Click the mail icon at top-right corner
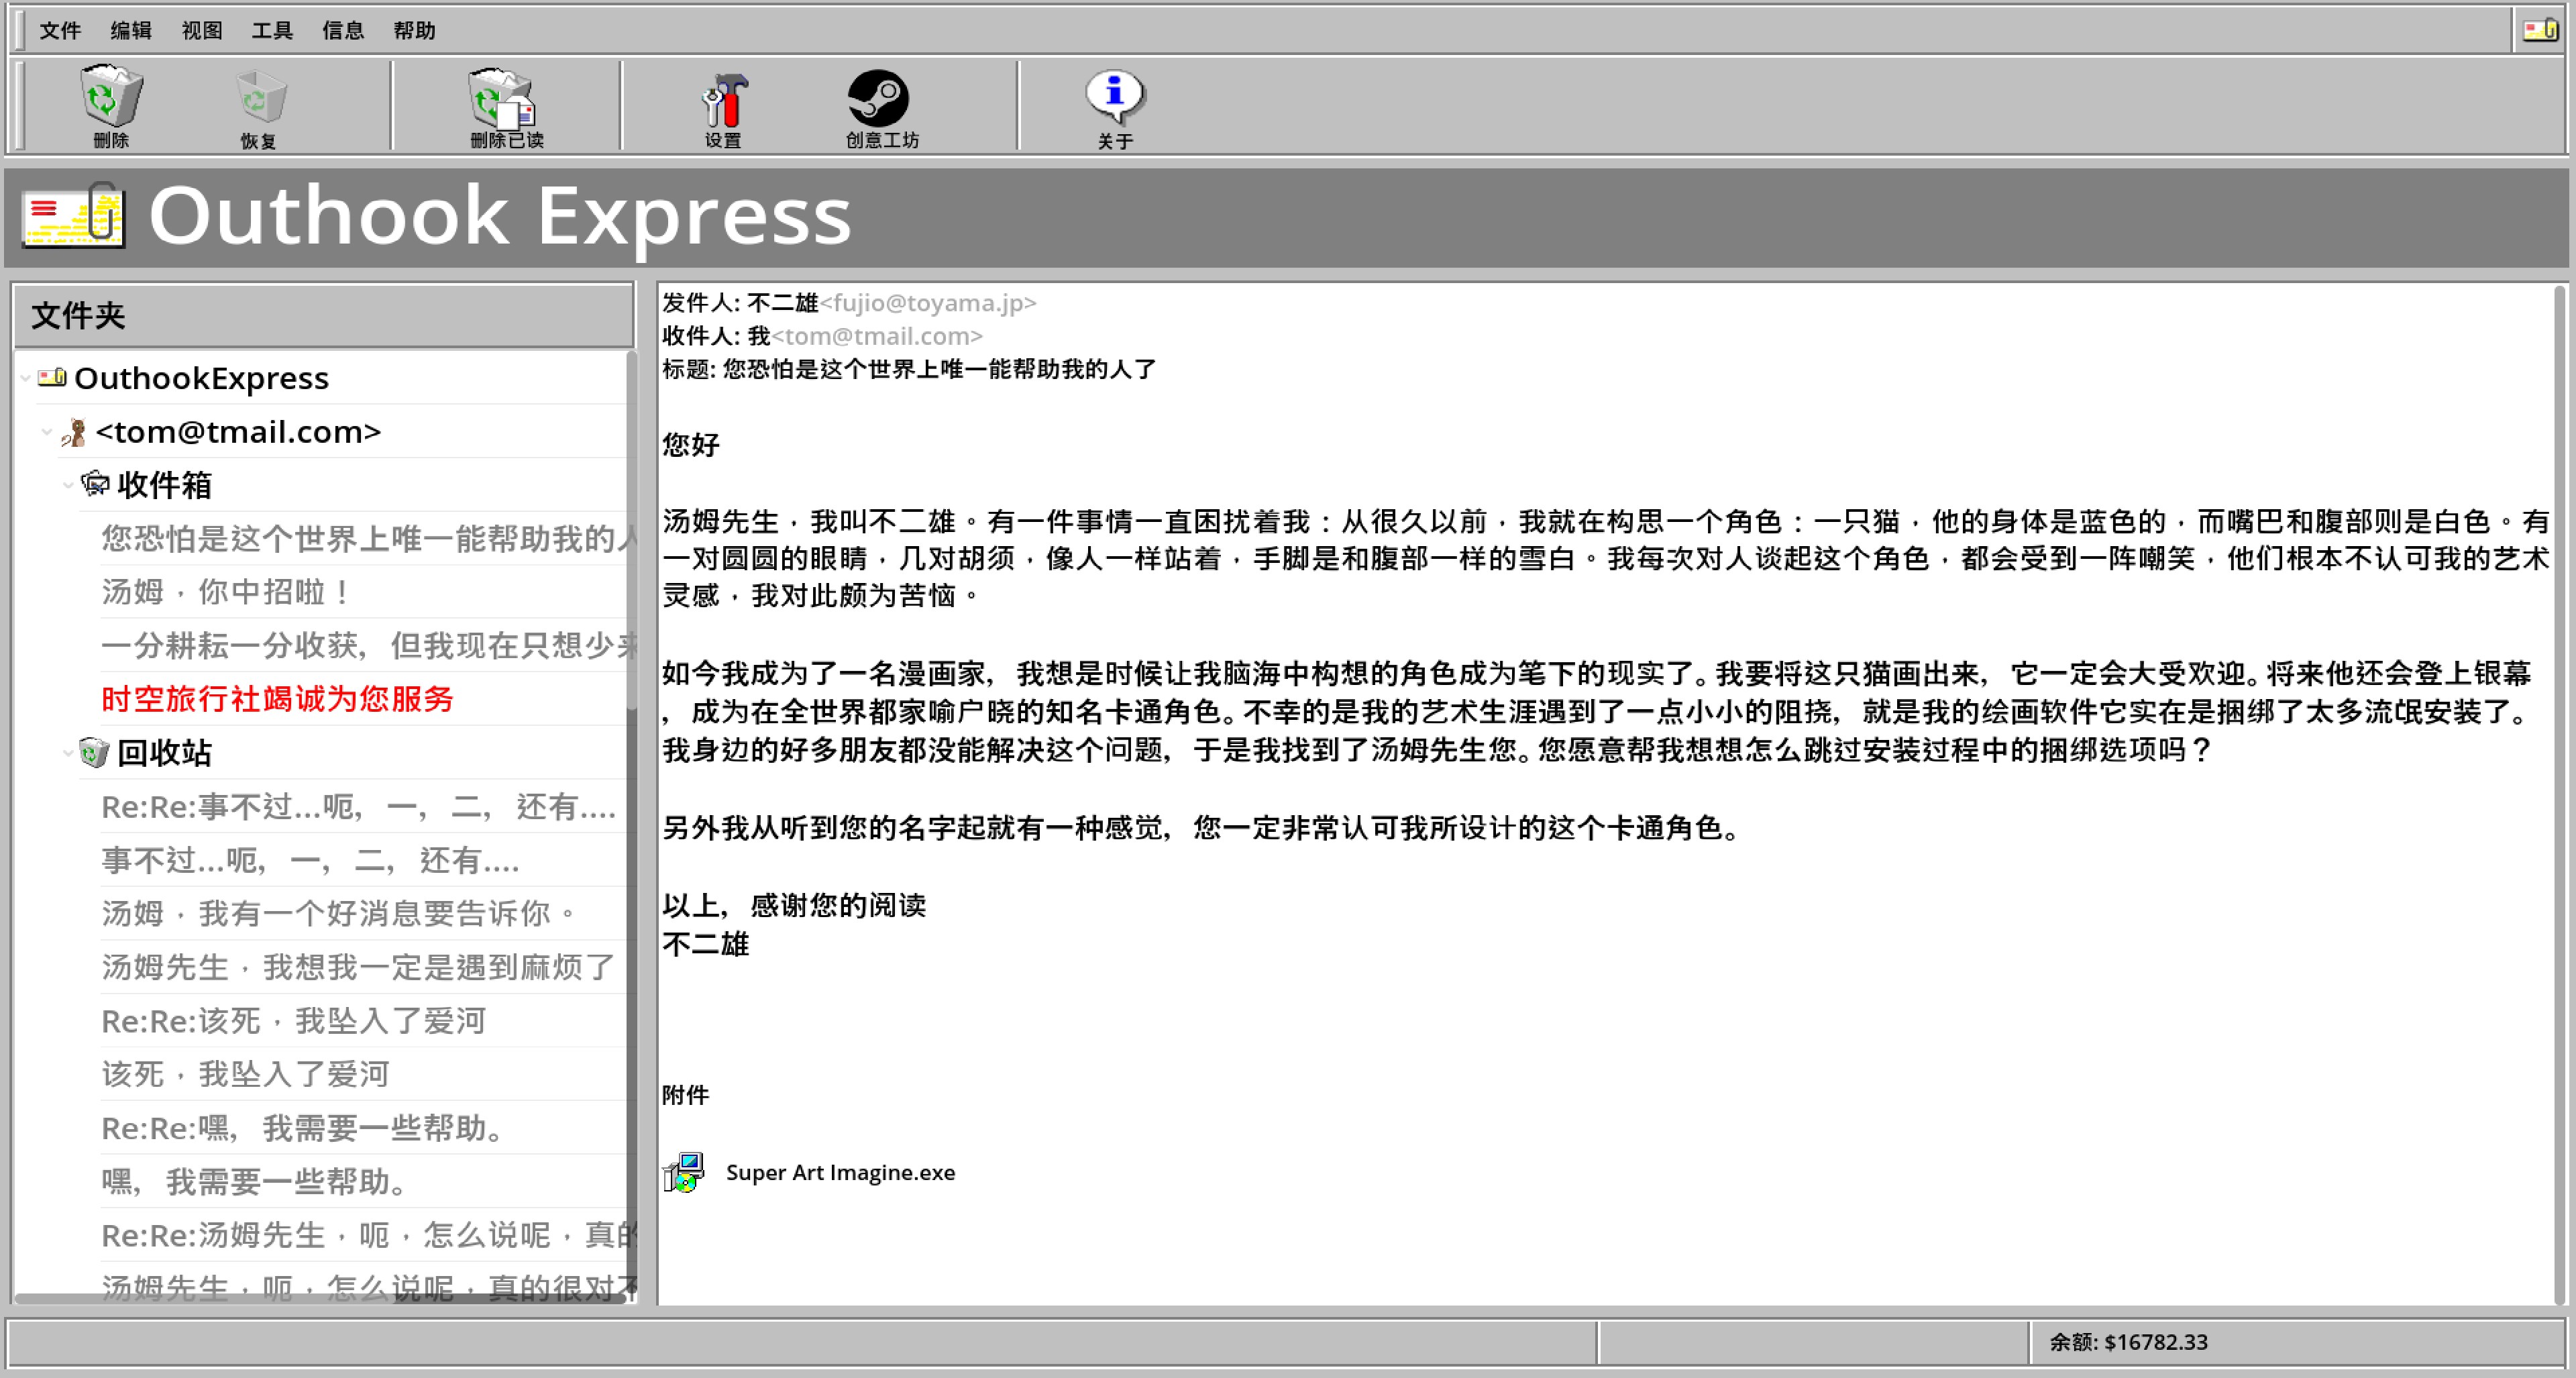Screen dimensions: 2576x1378 point(2539,30)
